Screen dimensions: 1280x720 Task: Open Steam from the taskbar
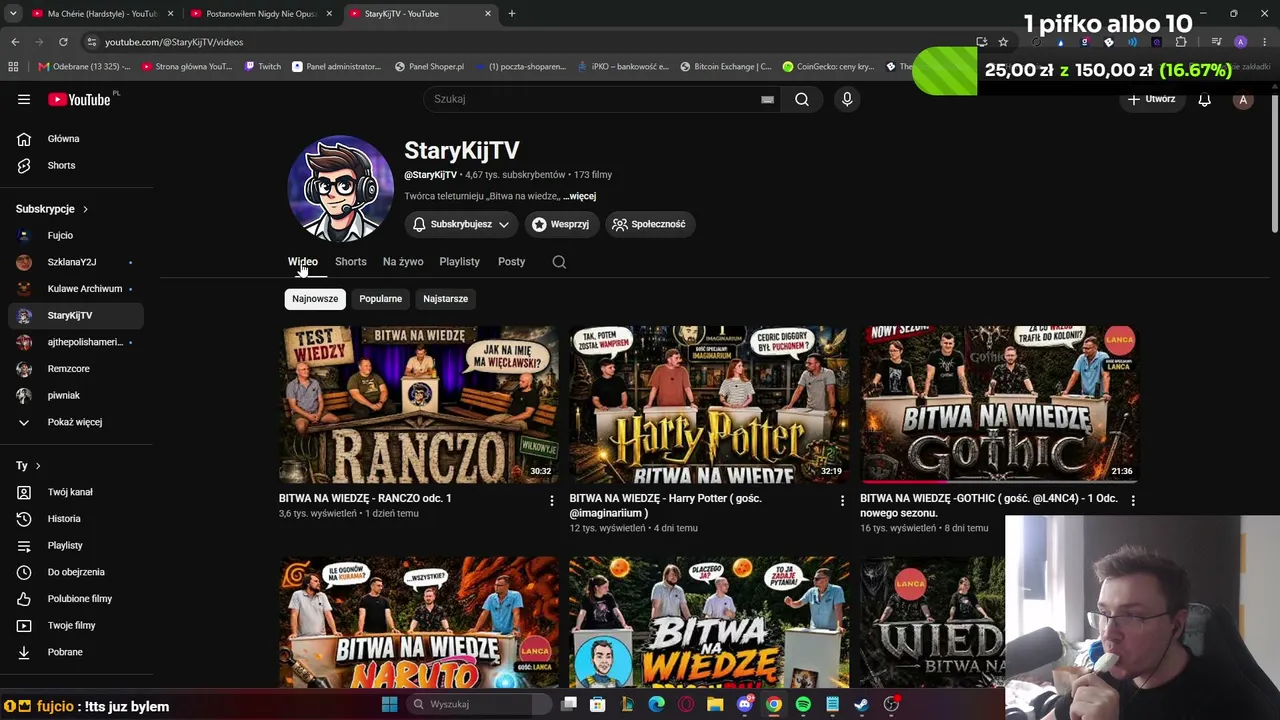(861, 704)
